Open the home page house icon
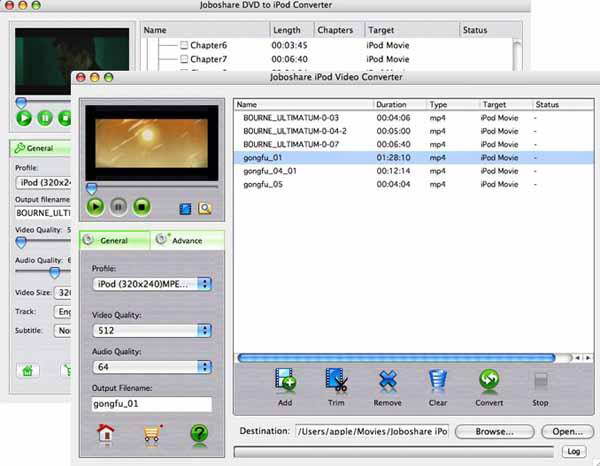This screenshot has height=466, width=600. 106,435
